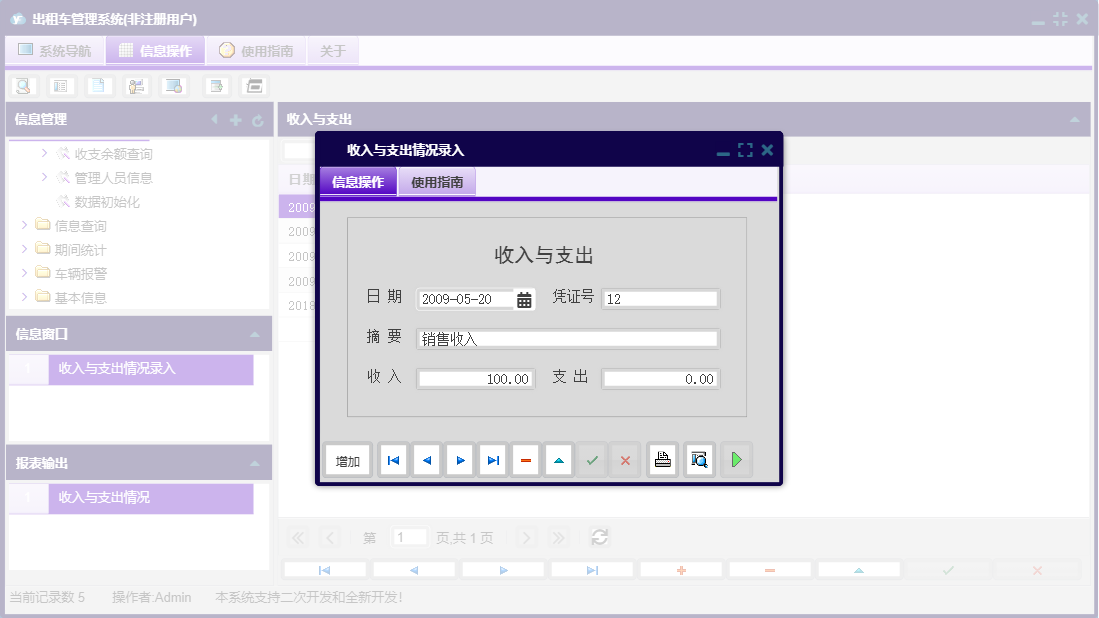Click the refresh icon on 信息管理 header
The image size is (1099, 618).
pyautogui.click(x=258, y=119)
